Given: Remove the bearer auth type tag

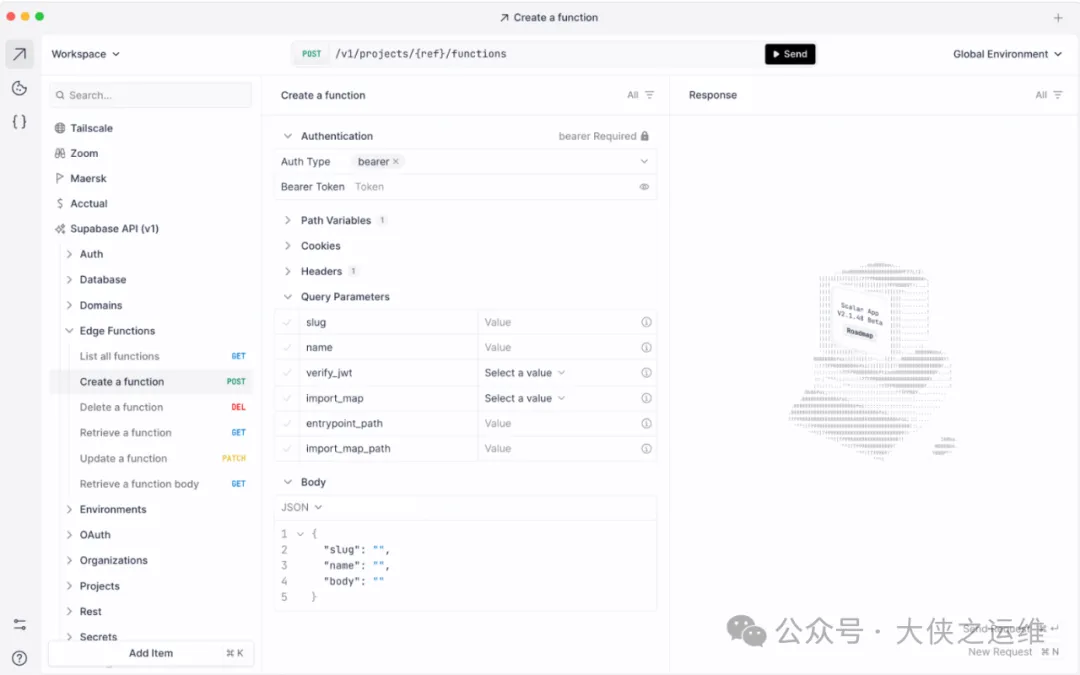Looking at the screenshot, I should click(396, 162).
